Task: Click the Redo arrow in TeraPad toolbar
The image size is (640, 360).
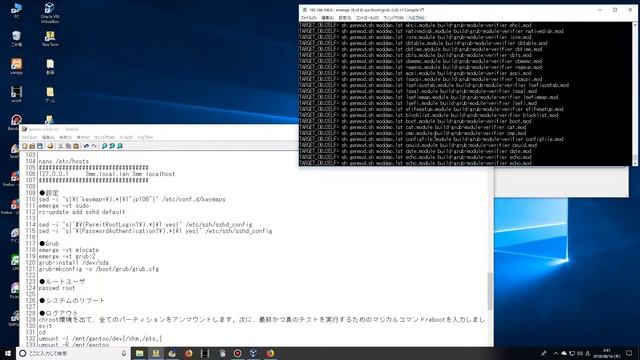Action: coord(94,146)
